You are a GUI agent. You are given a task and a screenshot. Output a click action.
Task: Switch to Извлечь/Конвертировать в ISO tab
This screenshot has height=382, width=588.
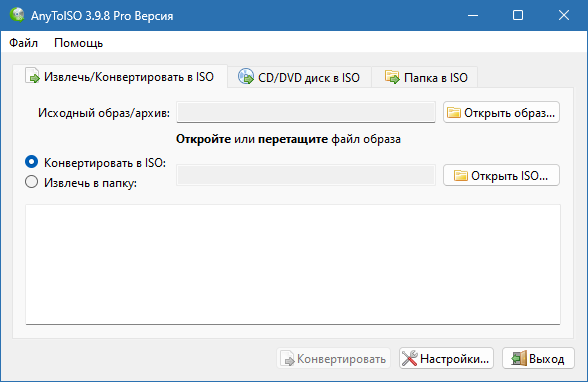[120, 77]
